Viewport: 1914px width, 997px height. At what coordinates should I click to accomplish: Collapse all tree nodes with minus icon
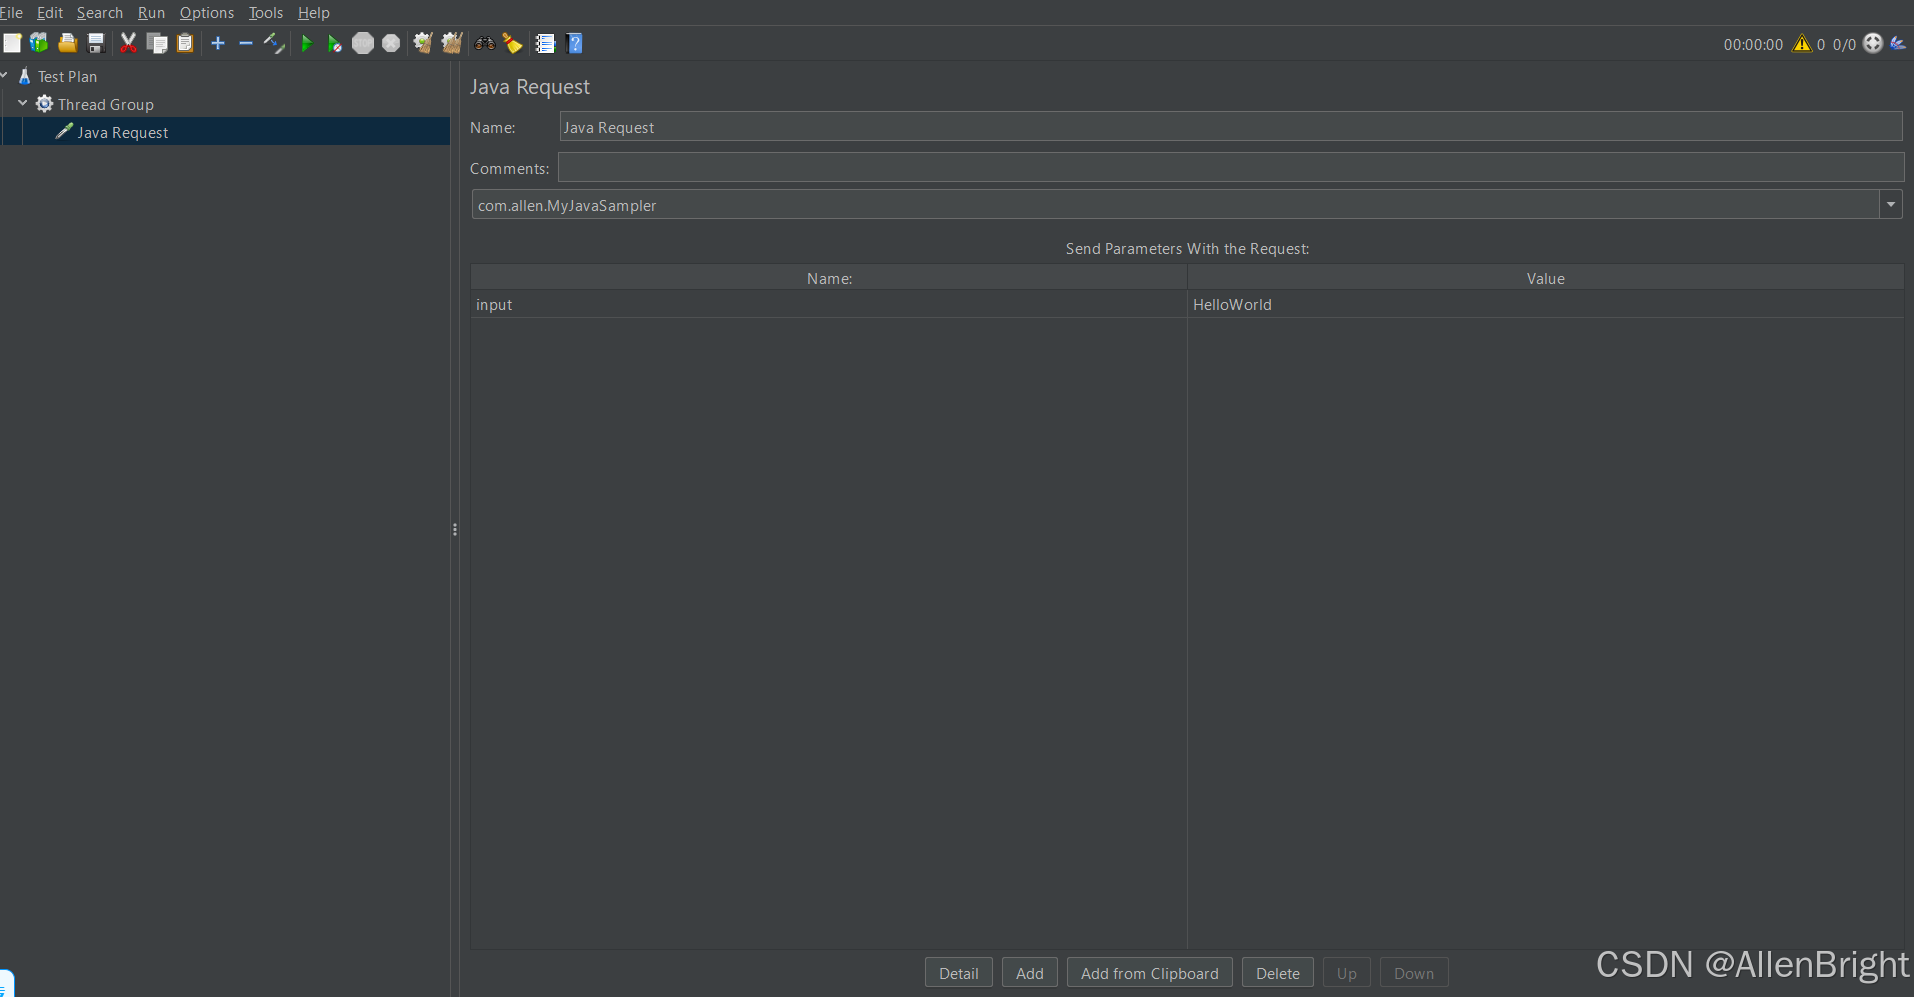246,43
